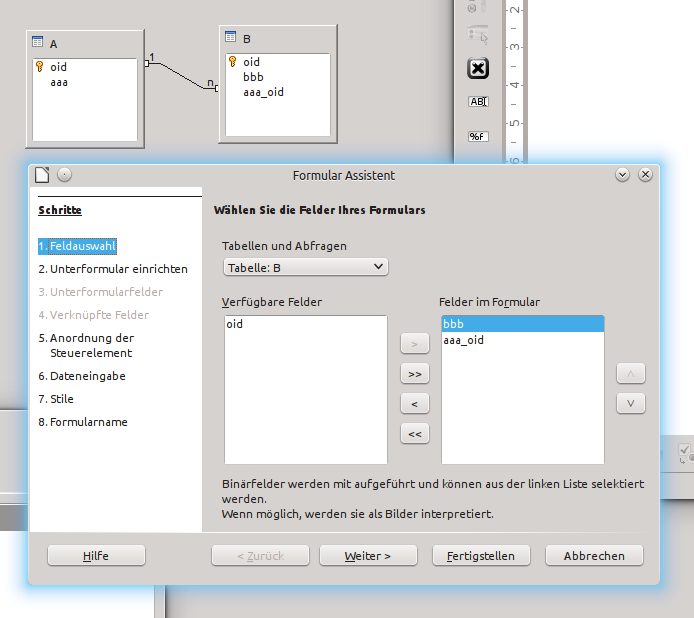The width and height of the screenshot is (694, 618).
Task: Go to step 8 Formularname
Action: tap(83, 422)
